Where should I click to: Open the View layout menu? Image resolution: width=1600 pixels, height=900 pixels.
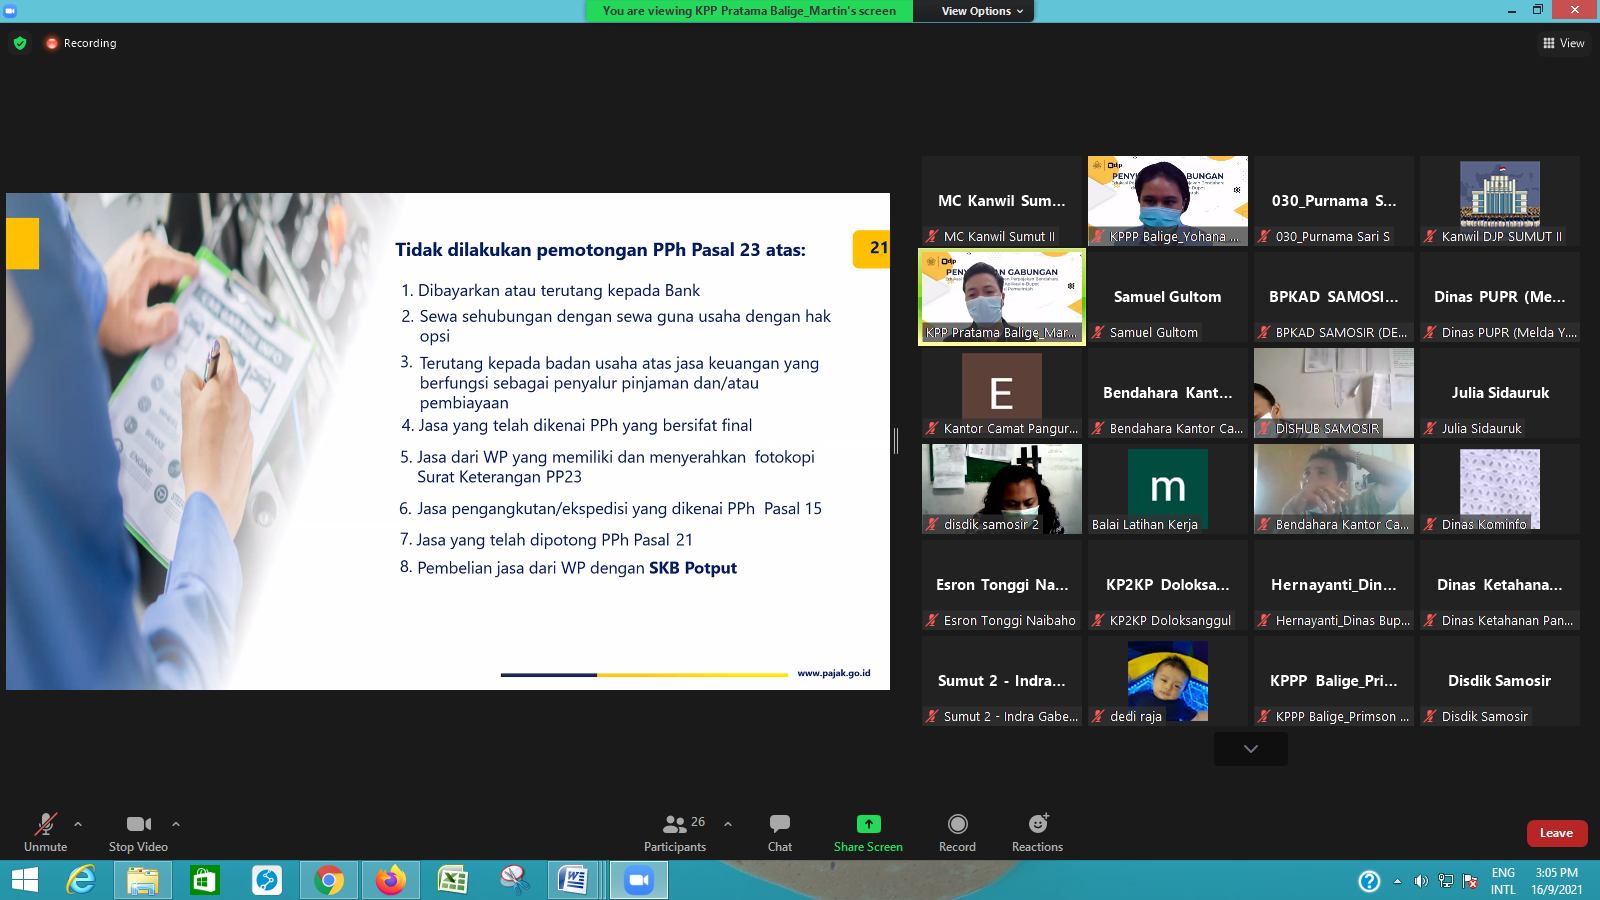(1563, 43)
